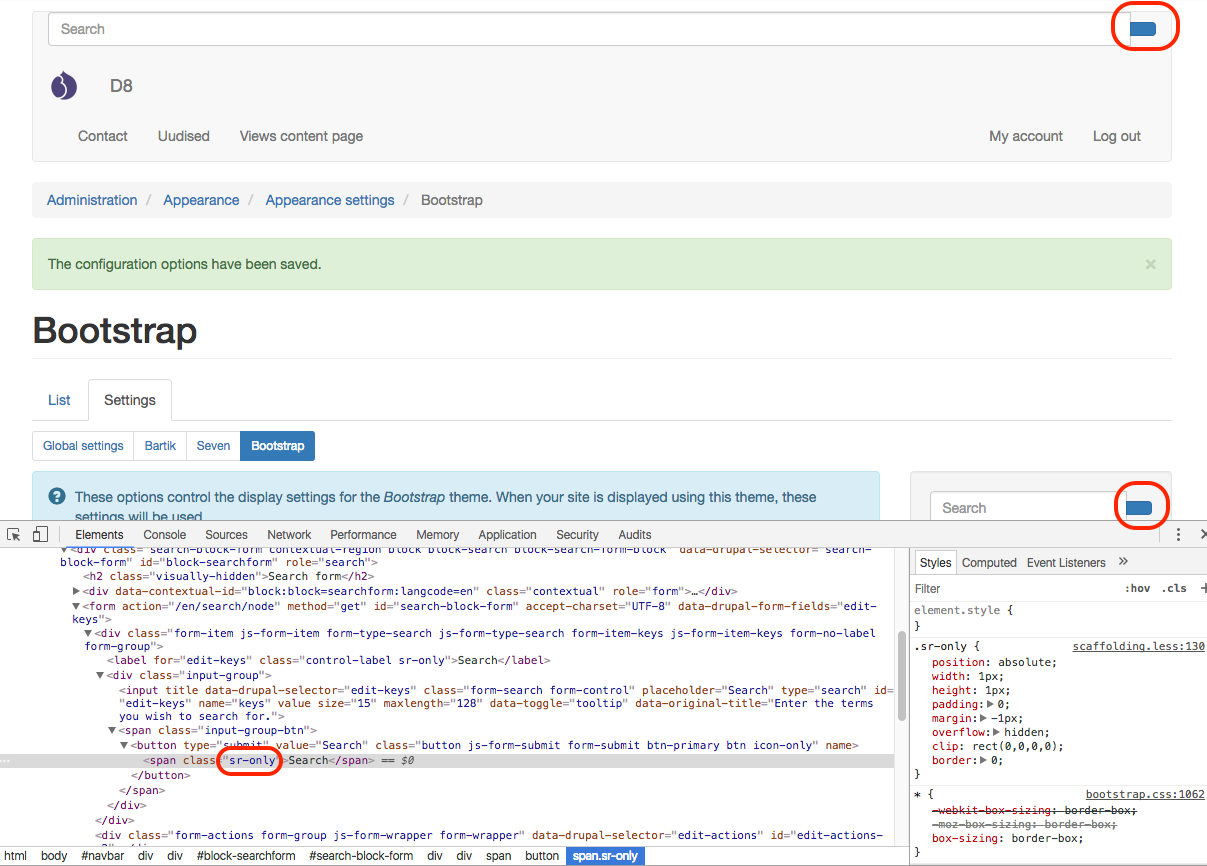Open DevTools three-dot customize menu
The width and height of the screenshot is (1207, 866).
tap(1179, 534)
